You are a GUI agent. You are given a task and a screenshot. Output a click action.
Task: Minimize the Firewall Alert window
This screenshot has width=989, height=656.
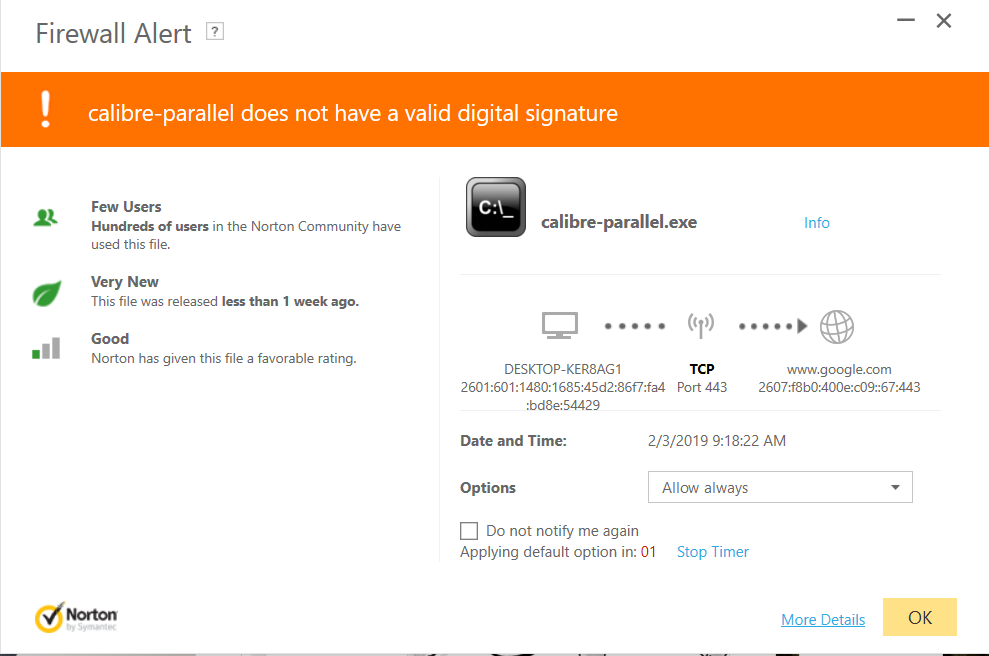906,20
